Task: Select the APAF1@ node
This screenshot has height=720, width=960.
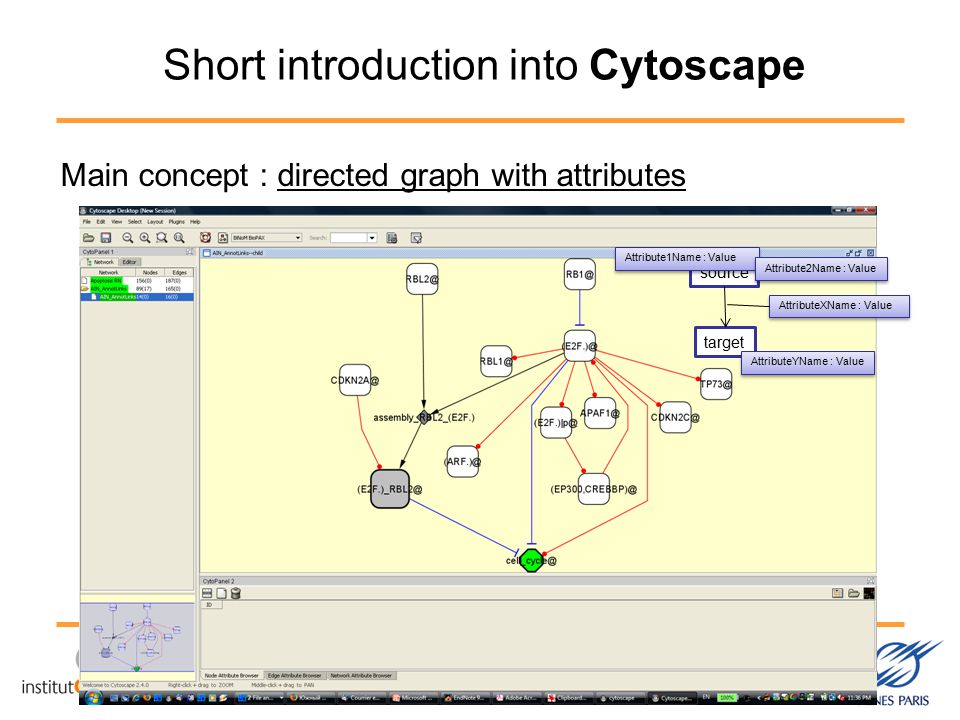Action: [x=600, y=413]
